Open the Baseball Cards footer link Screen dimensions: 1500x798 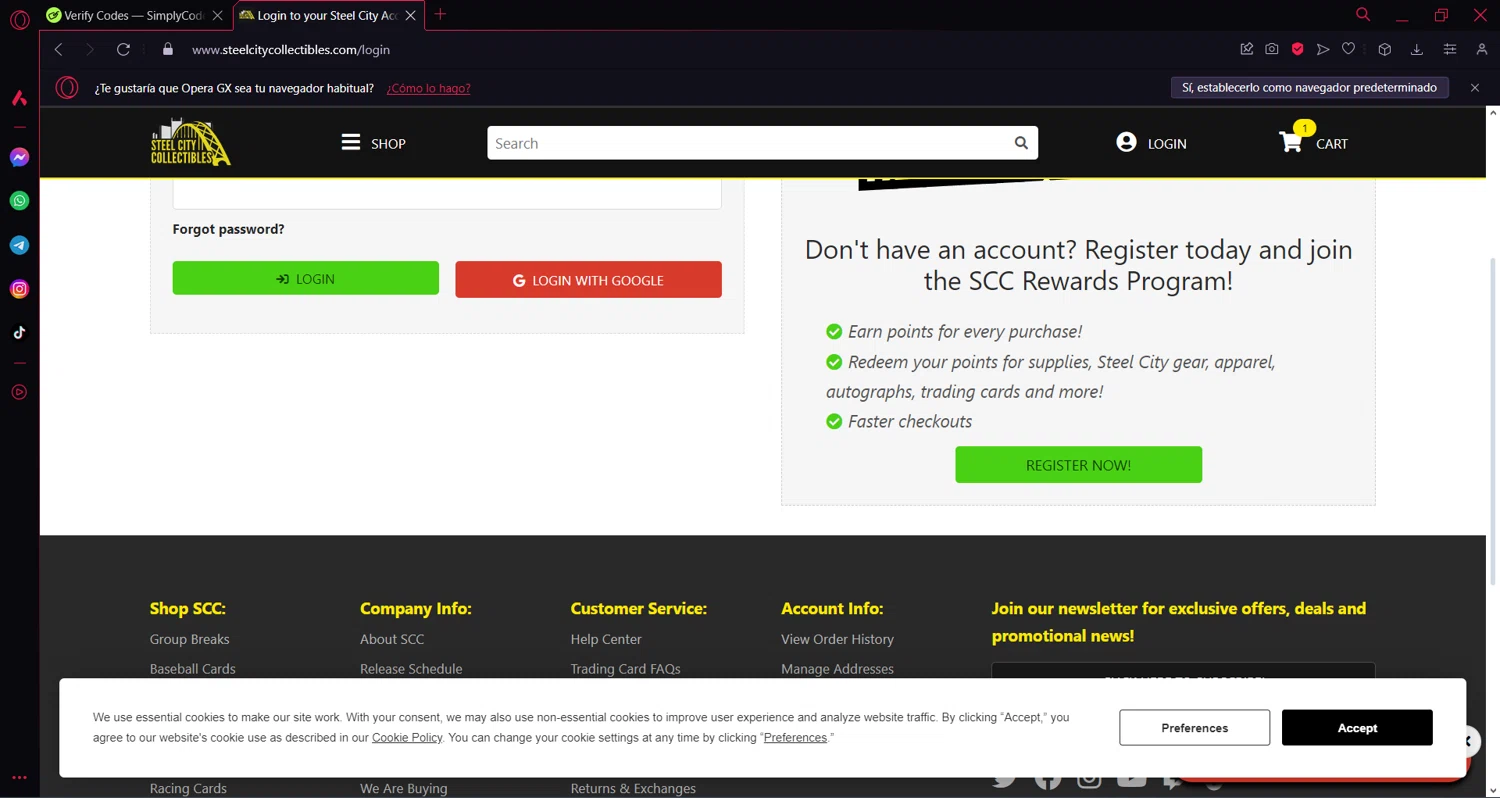coord(192,669)
